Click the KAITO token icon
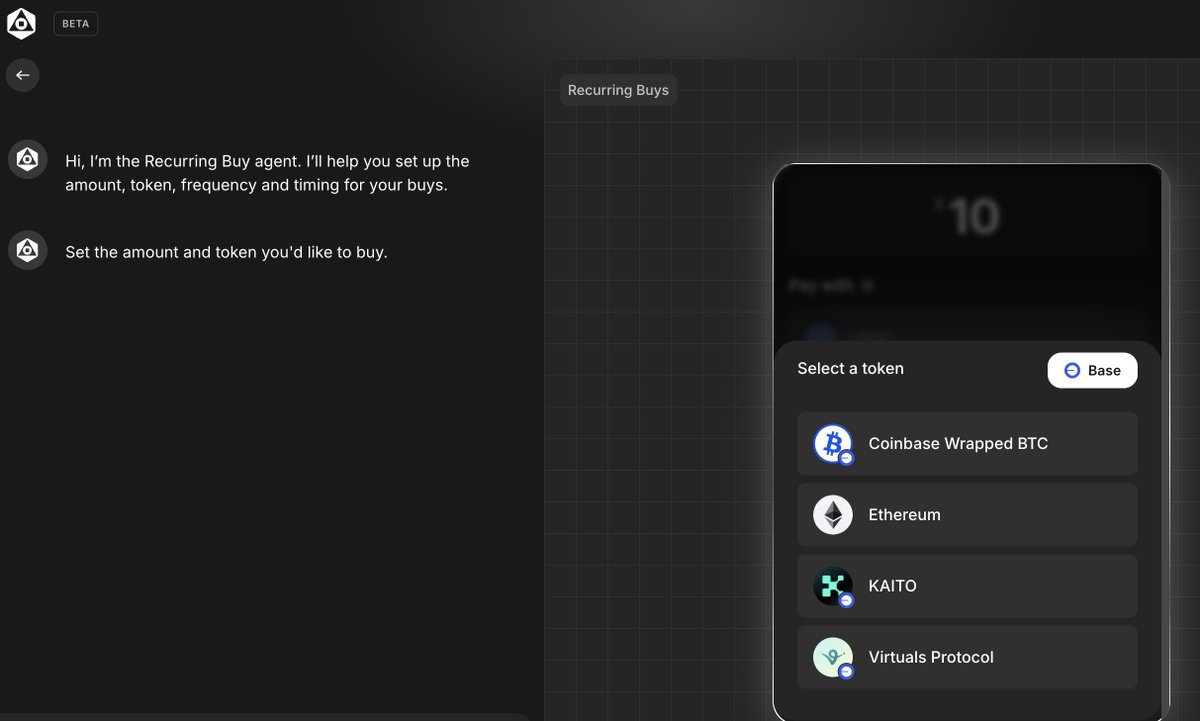Image resolution: width=1200 pixels, height=721 pixels. (832, 586)
